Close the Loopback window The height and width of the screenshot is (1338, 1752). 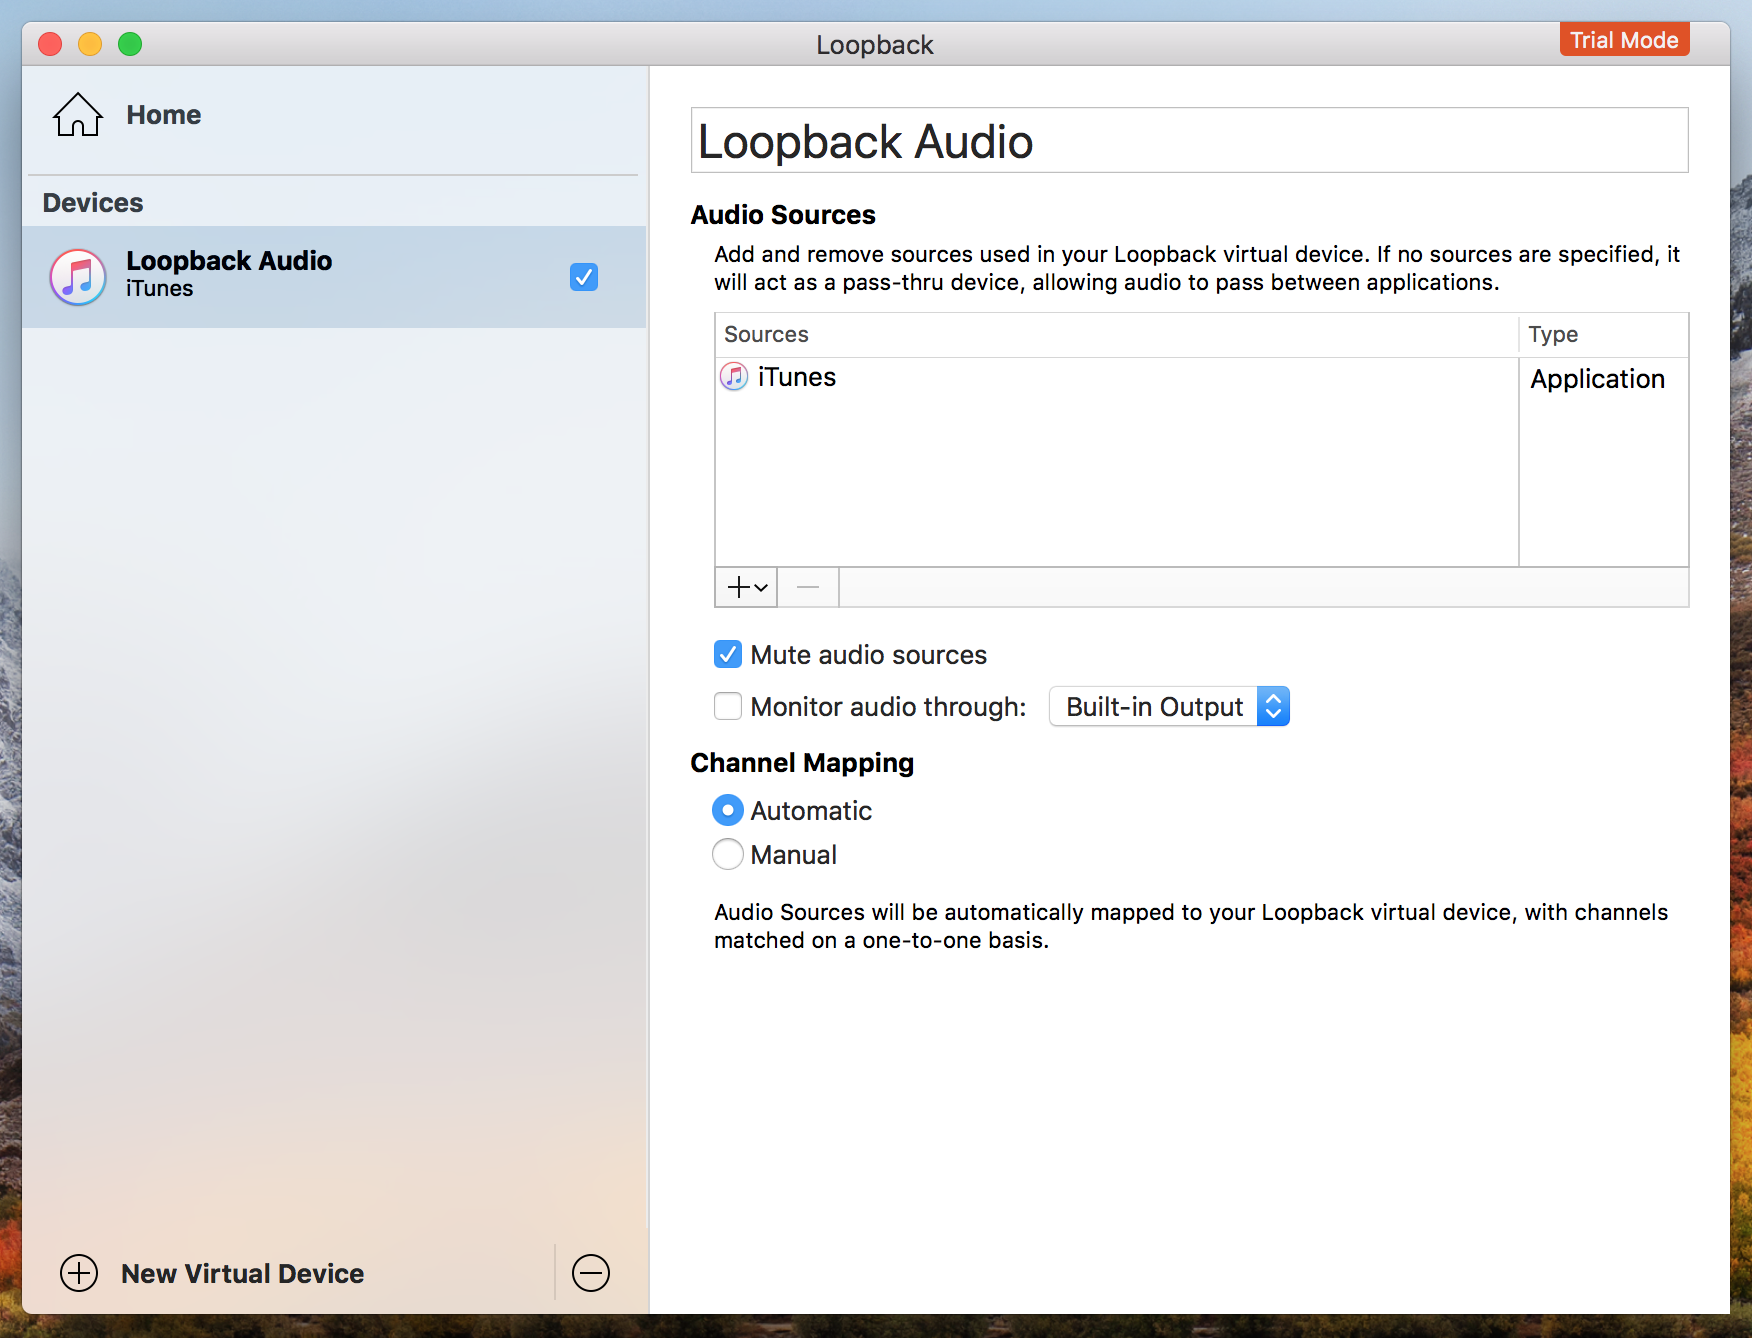[x=50, y=44]
